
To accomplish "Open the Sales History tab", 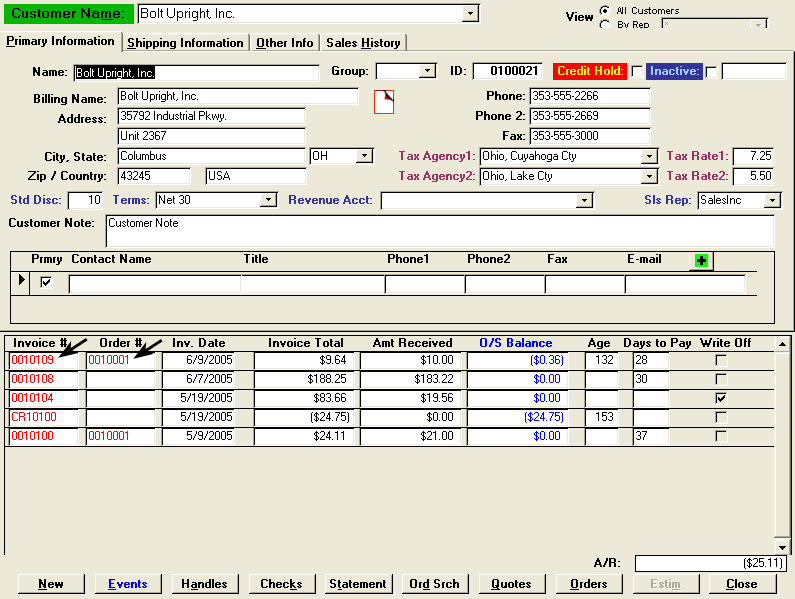I will pyautogui.click(x=363, y=43).
